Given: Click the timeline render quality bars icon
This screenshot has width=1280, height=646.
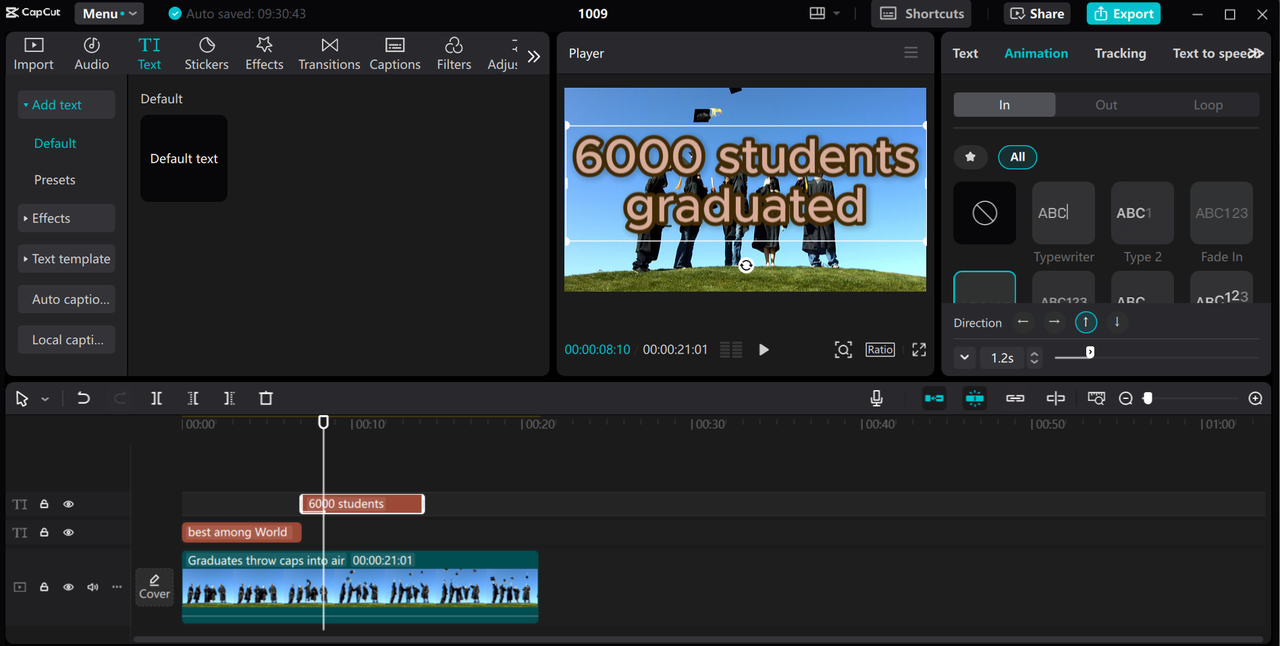Looking at the screenshot, I should [x=731, y=349].
